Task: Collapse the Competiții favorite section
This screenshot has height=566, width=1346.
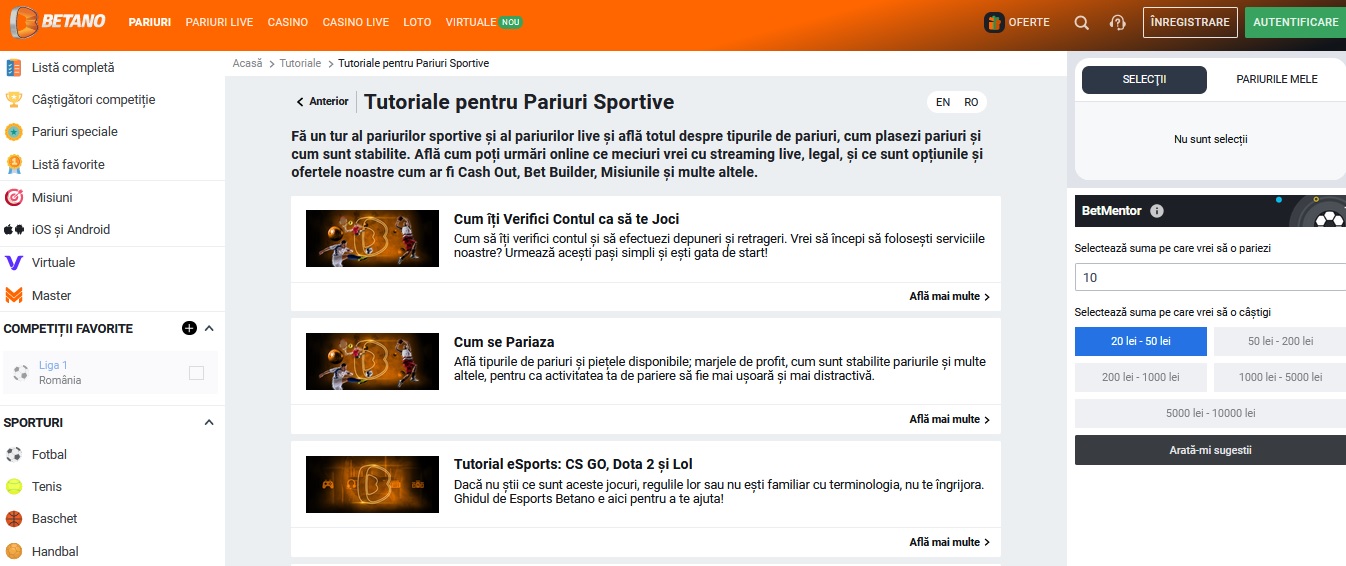Action: click(209, 328)
